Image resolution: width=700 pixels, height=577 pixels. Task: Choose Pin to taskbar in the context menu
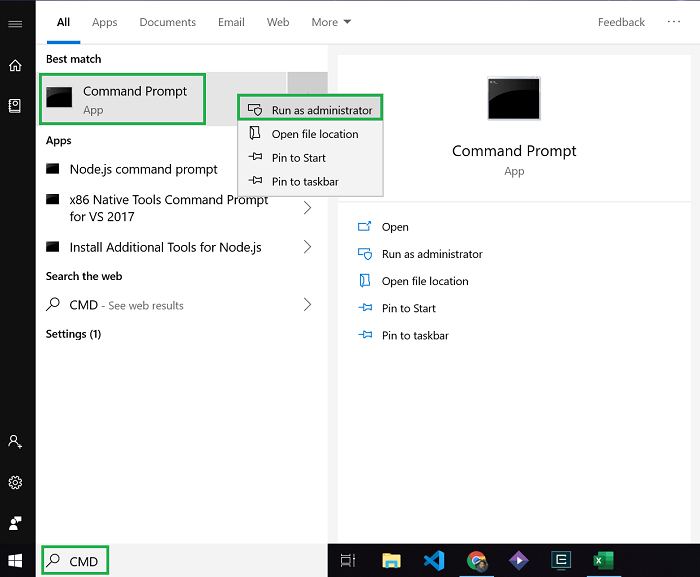pyautogui.click(x=310, y=181)
